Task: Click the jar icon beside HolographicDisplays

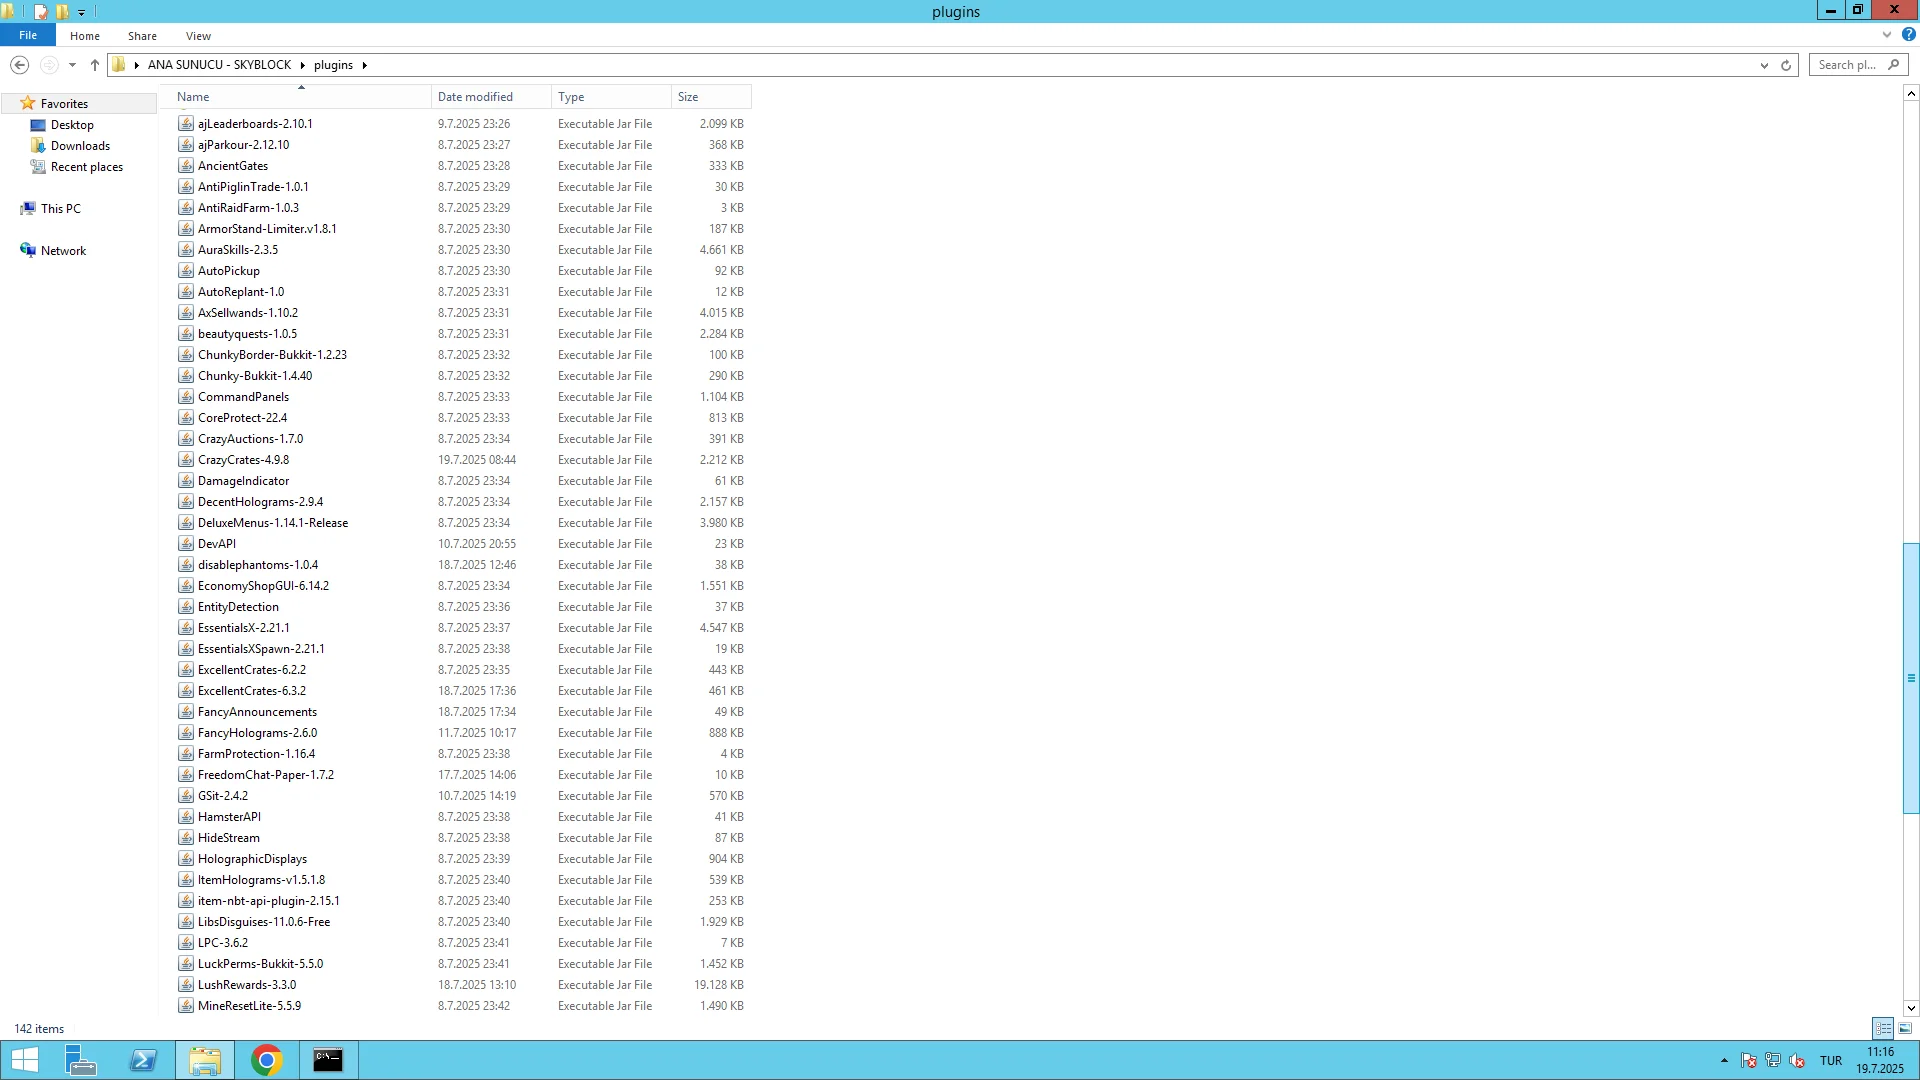Action: tap(186, 859)
